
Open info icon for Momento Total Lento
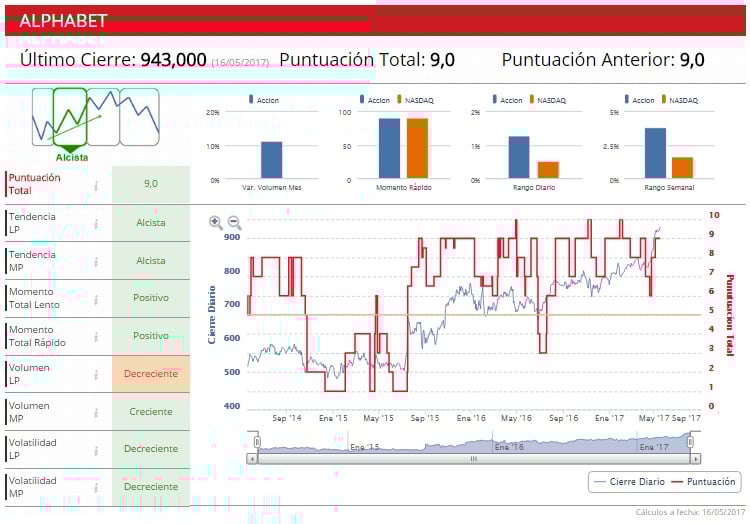click(x=96, y=299)
